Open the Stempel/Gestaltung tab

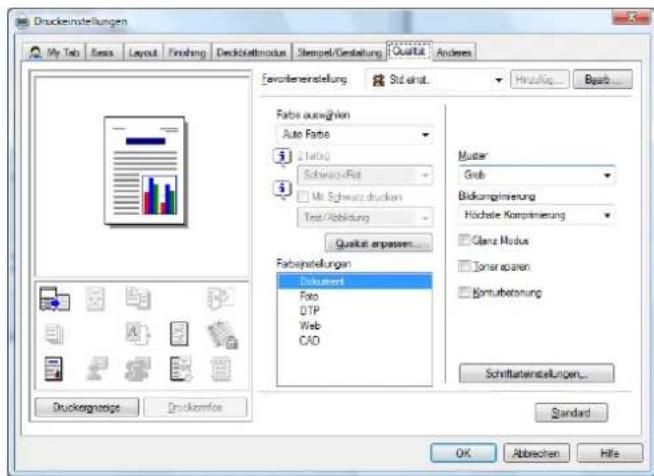coord(340,53)
